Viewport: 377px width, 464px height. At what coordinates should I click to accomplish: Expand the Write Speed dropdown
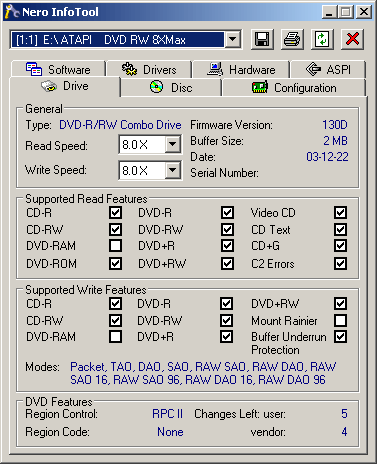(173, 170)
